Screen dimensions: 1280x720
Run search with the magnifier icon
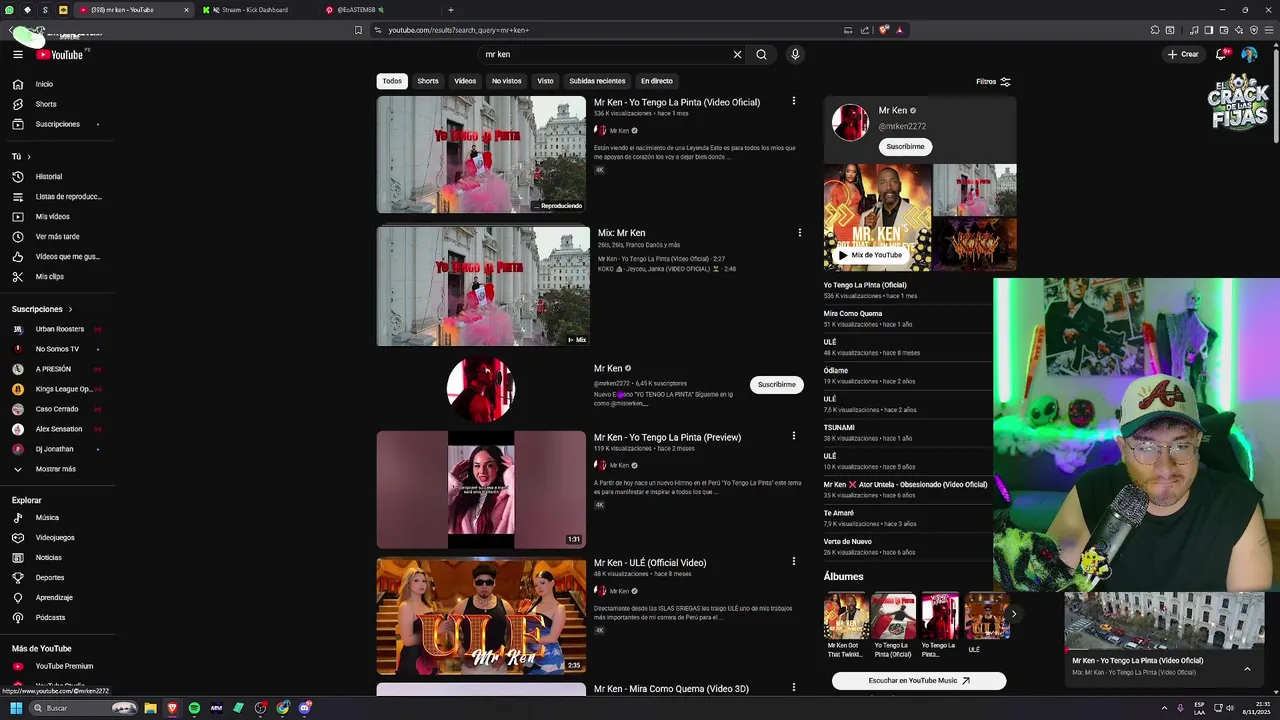pos(761,55)
